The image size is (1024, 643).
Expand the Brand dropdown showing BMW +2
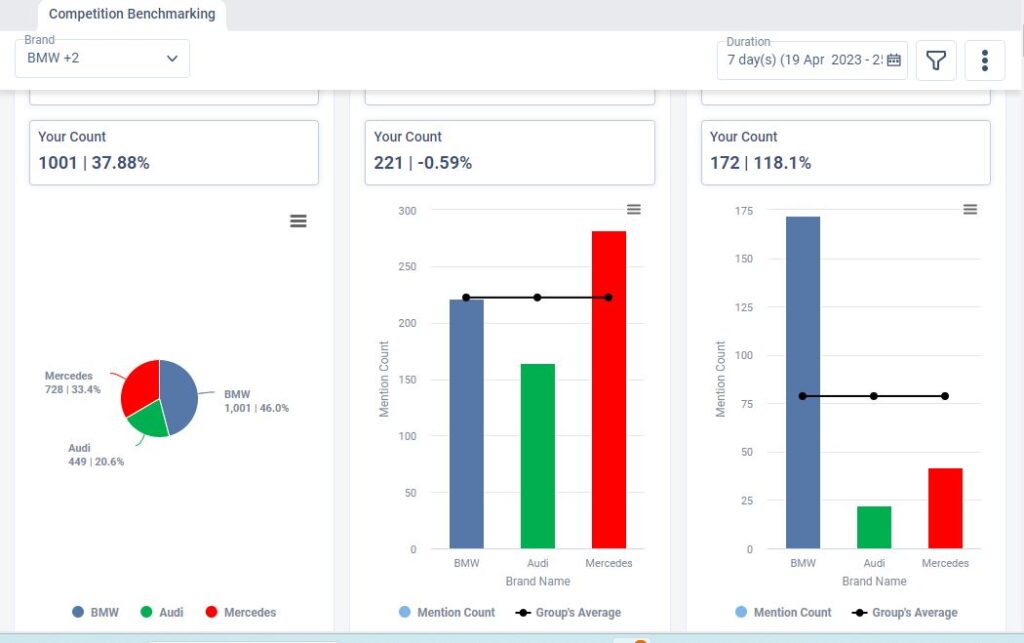[103, 59]
